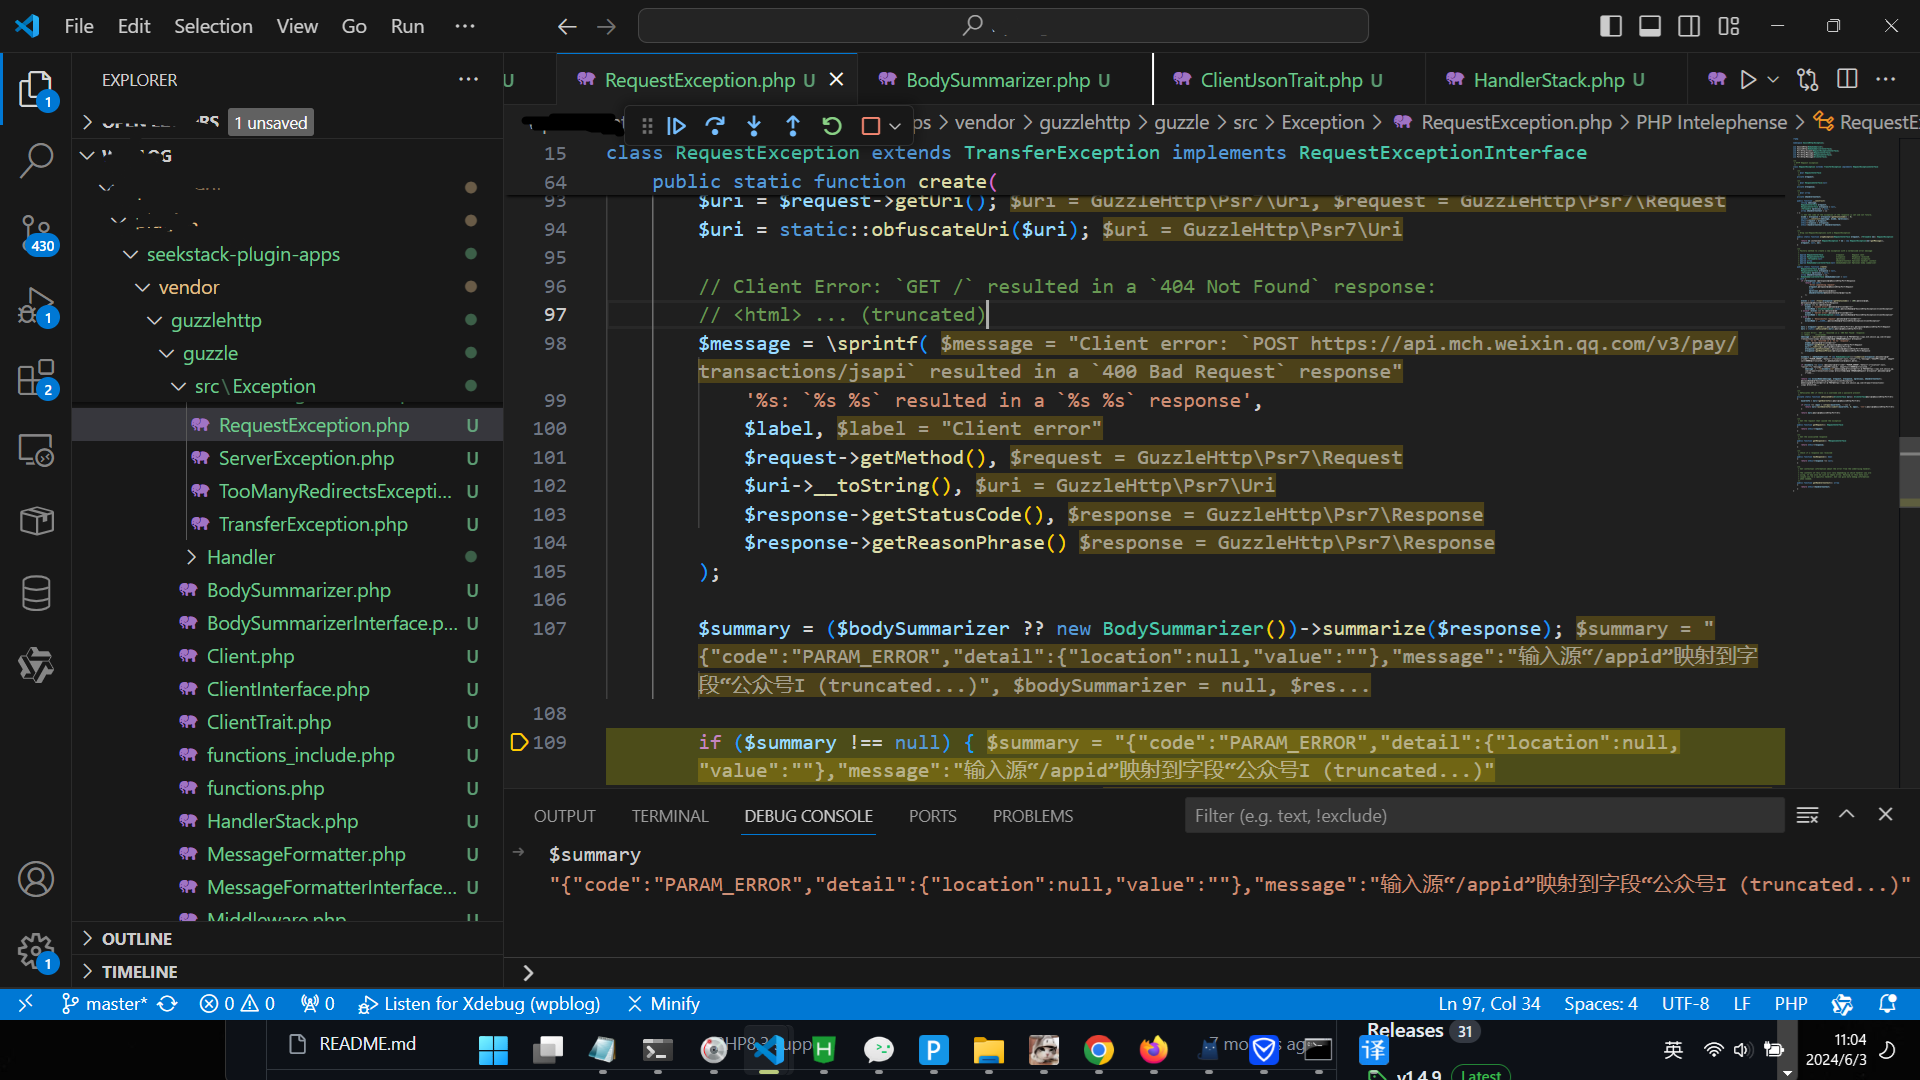Click Listen for Xdebug (wpblog) status item
The width and height of the screenshot is (1920, 1080).
(480, 1004)
